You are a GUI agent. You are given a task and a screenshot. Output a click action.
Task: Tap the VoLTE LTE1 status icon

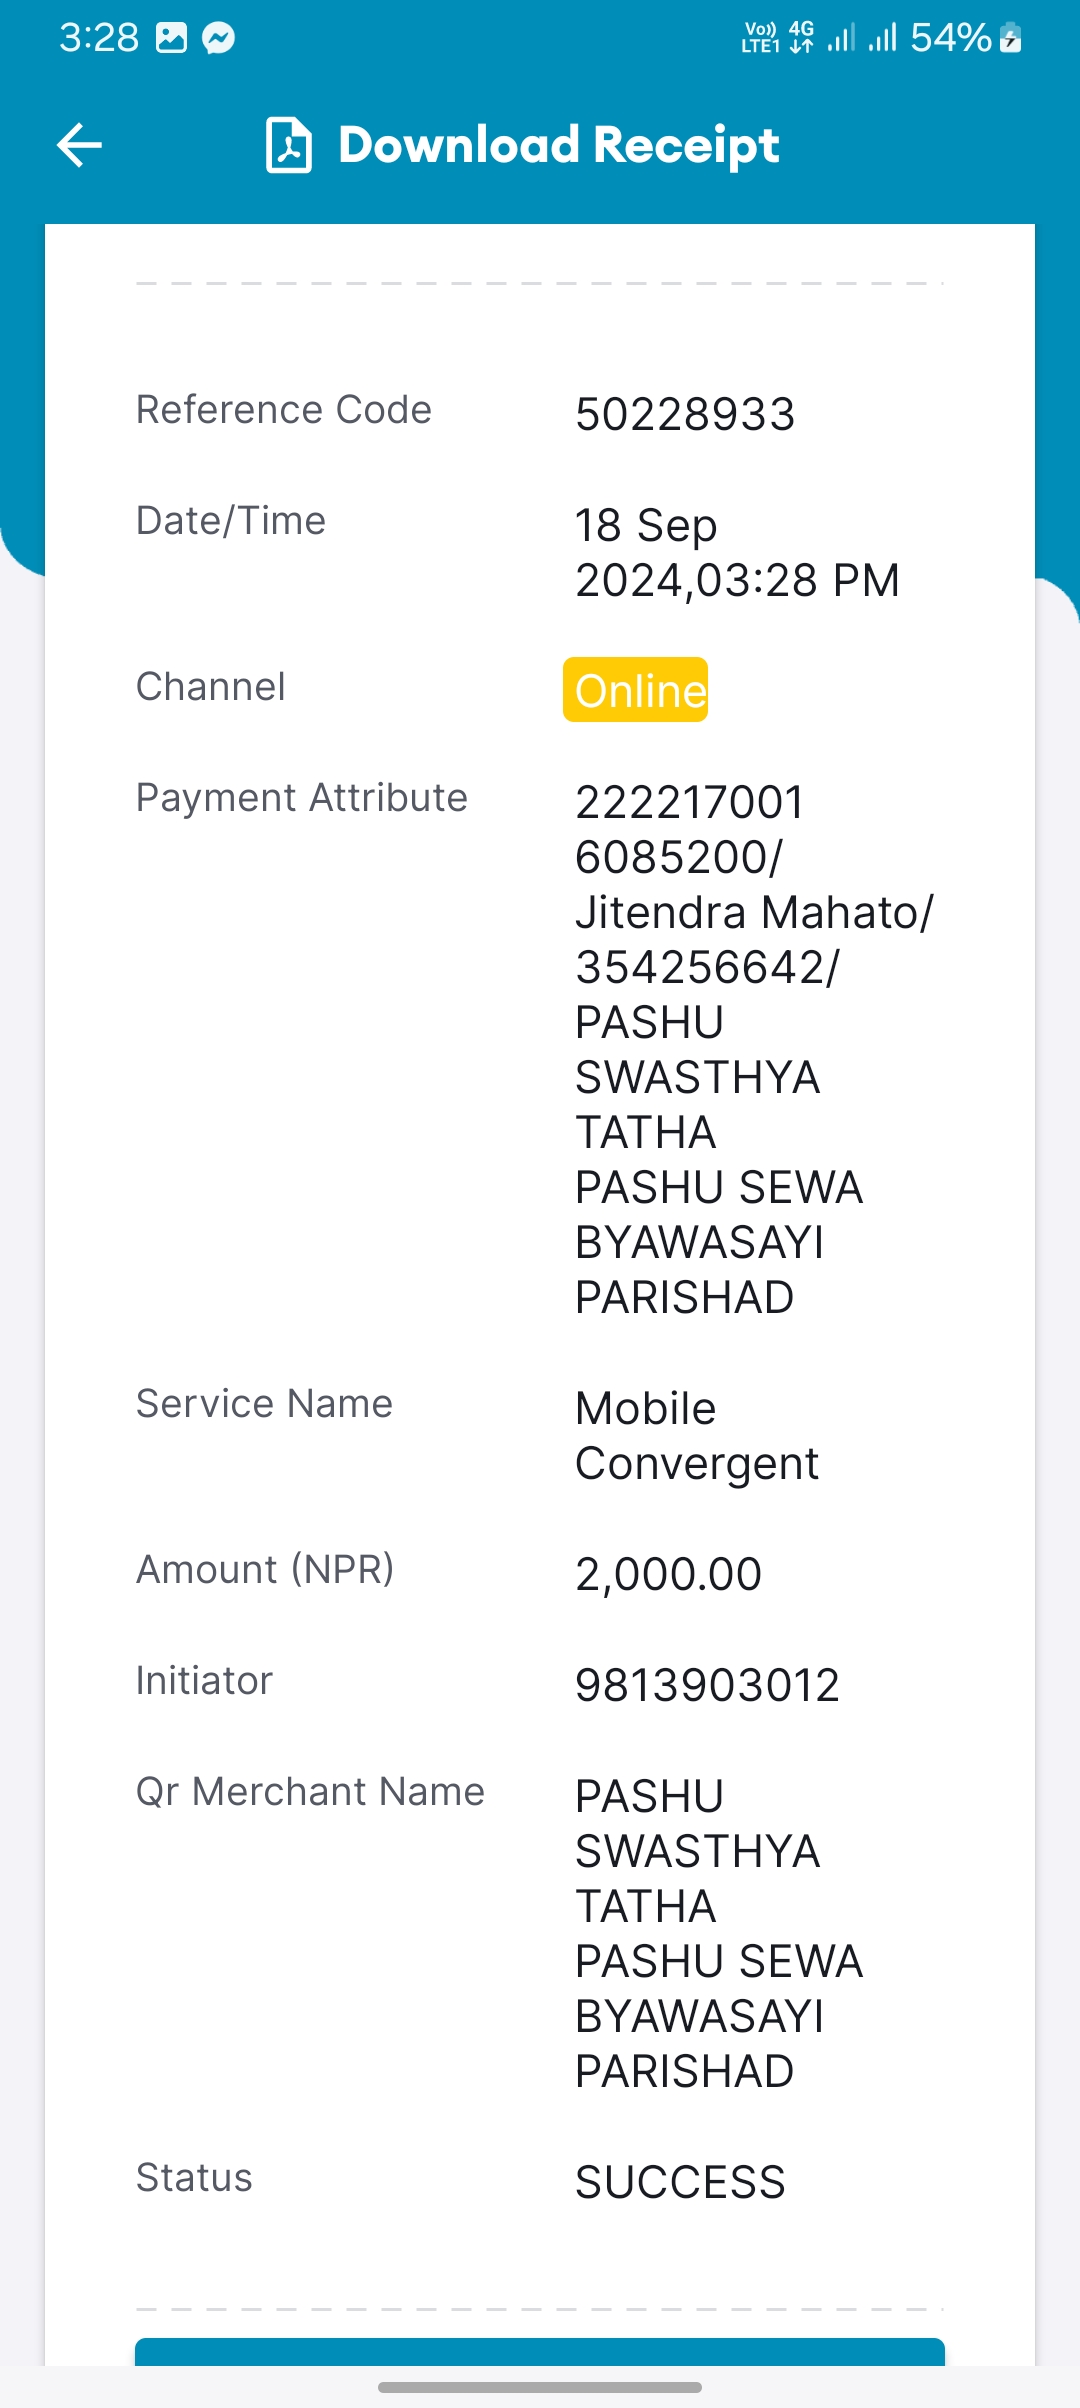click(x=760, y=37)
